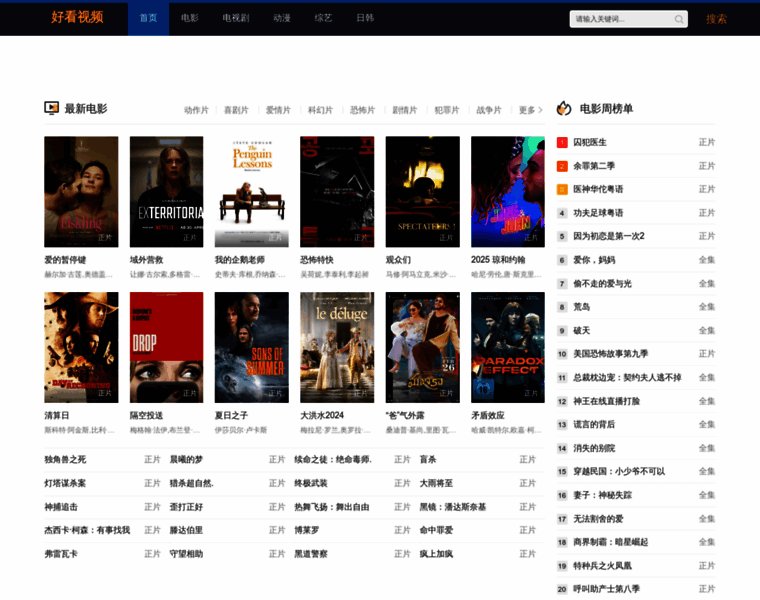
Task: Click the yellow rank 3 badge
Action: click(562, 189)
